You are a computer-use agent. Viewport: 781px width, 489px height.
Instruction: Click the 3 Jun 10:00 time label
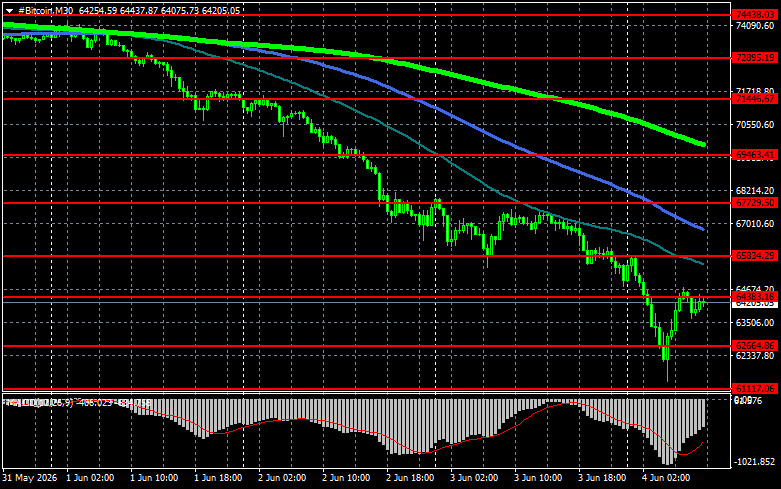pos(538,478)
